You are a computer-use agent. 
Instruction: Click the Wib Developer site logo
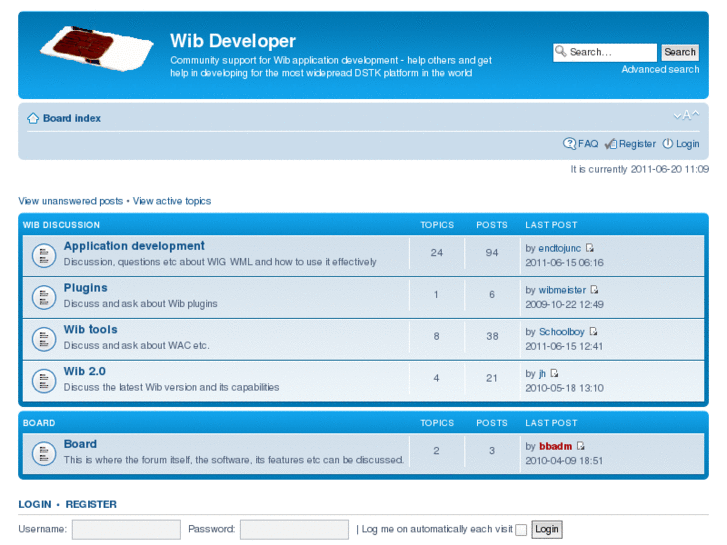pyautogui.click(x=96, y=48)
